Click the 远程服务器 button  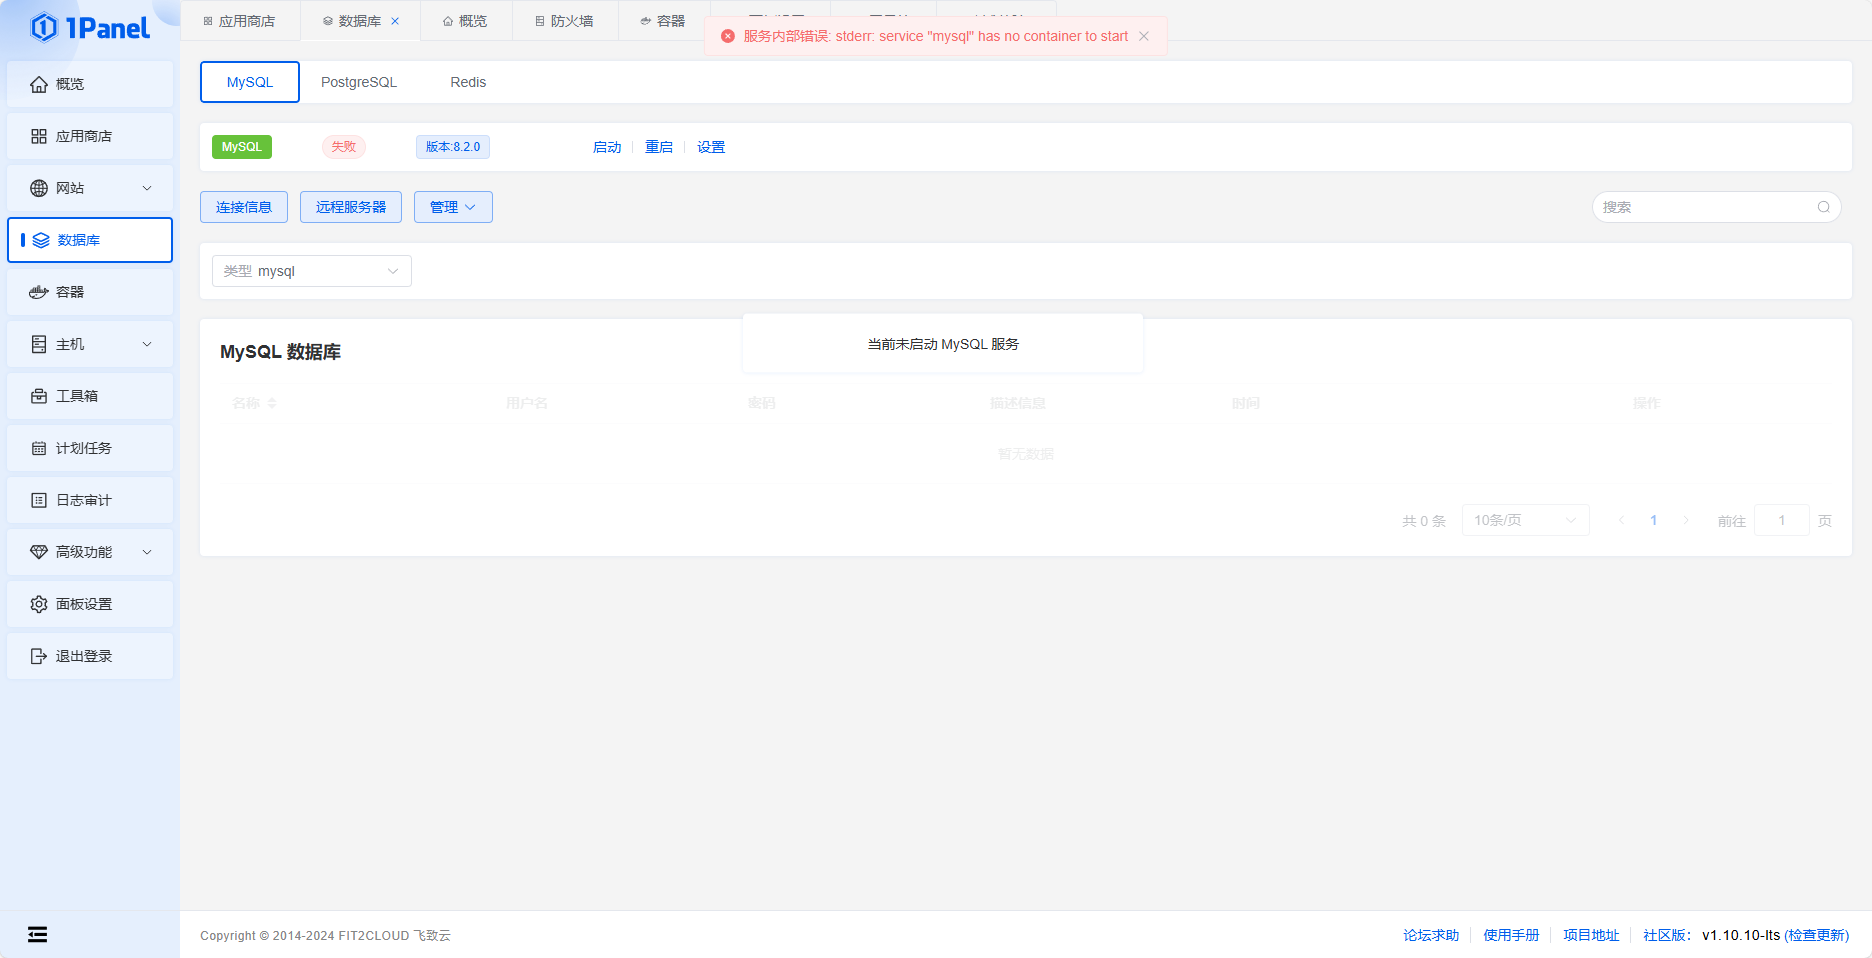coord(351,207)
